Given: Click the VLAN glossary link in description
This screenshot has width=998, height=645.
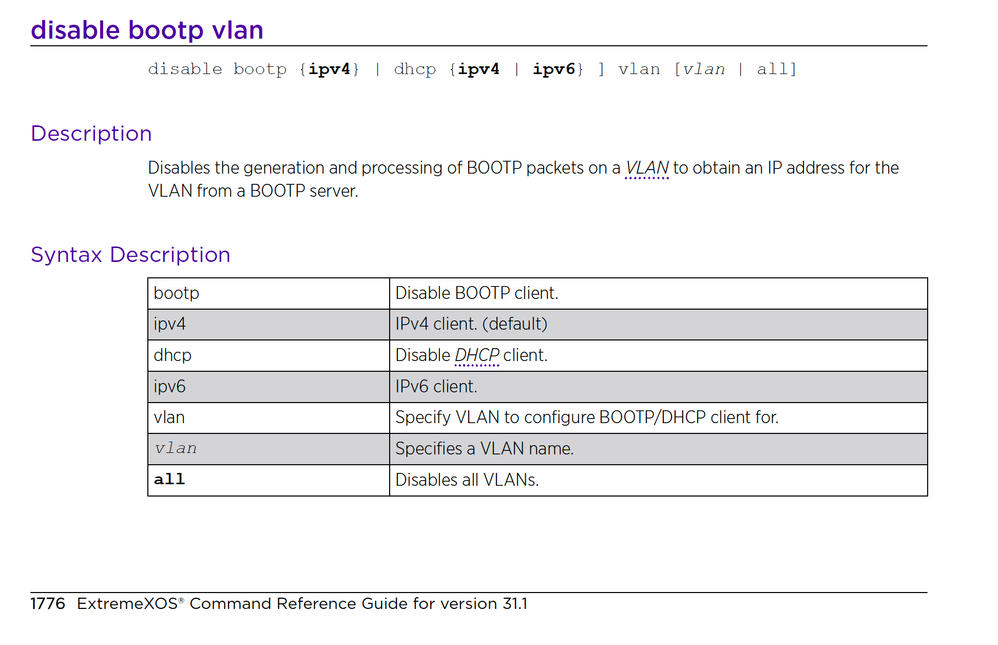Looking at the screenshot, I should coord(647,168).
